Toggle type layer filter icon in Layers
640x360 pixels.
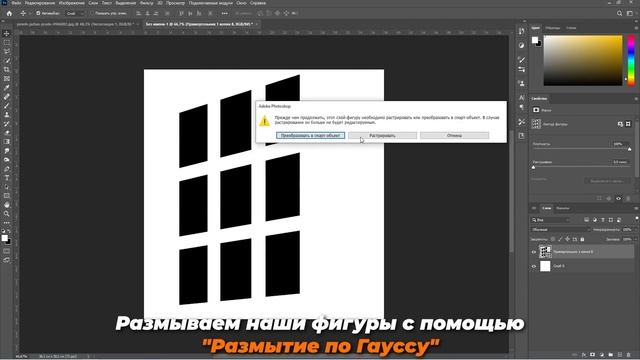tap(603, 220)
